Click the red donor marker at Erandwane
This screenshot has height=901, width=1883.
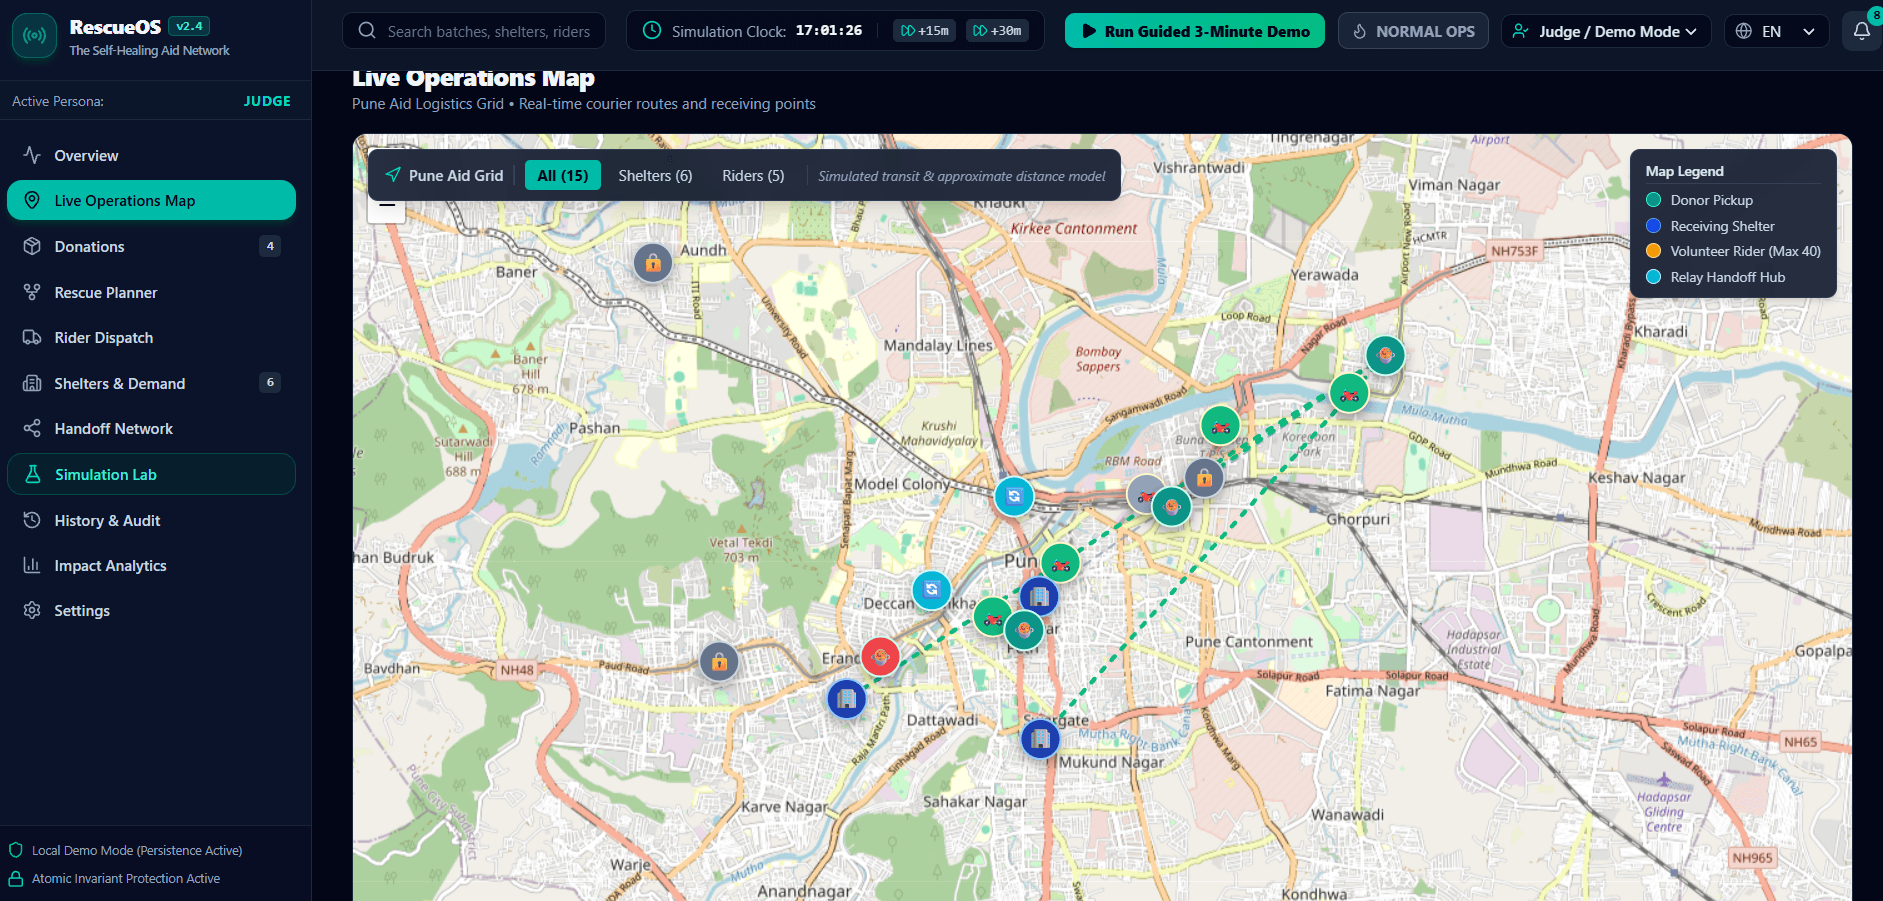coord(880,657)
